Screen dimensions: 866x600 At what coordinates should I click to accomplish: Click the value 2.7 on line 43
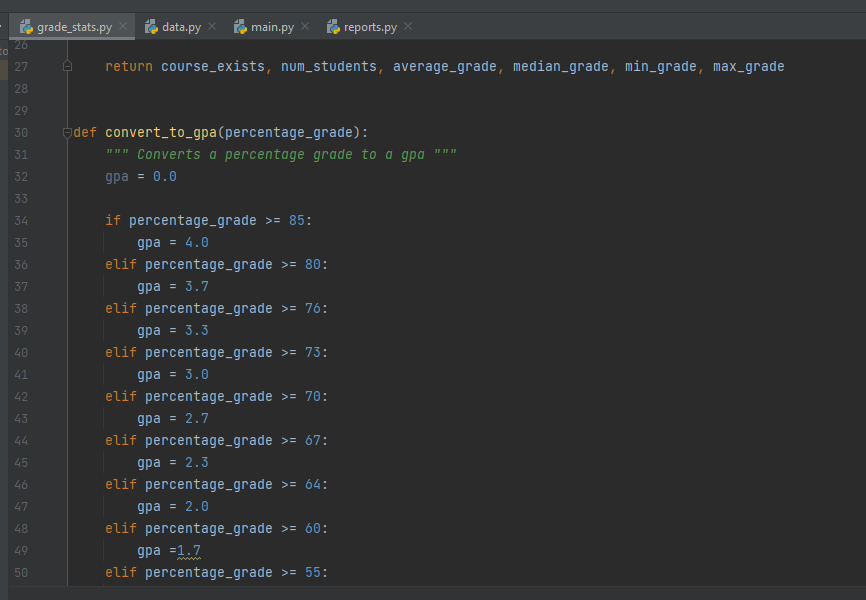point(197,419)
